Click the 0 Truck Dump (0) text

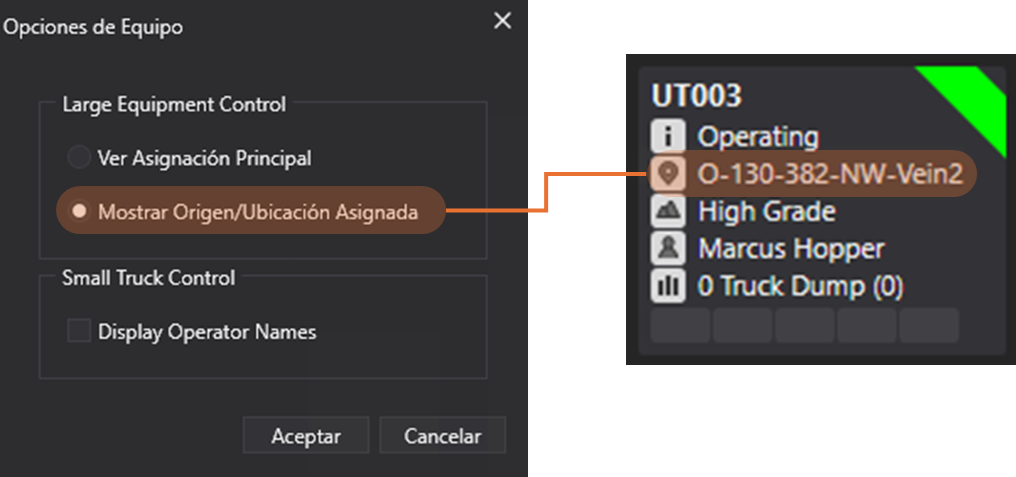(800, 286)
